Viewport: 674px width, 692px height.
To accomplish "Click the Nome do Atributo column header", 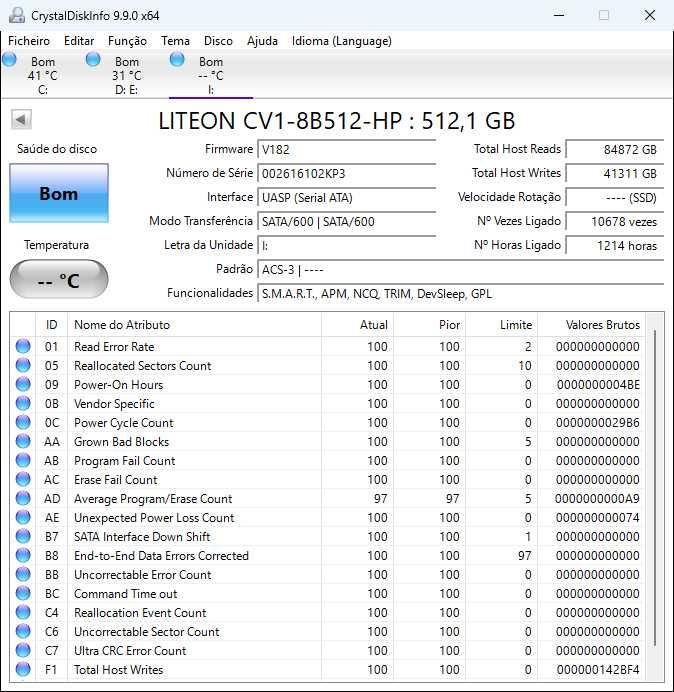I will tap(194, 325).
